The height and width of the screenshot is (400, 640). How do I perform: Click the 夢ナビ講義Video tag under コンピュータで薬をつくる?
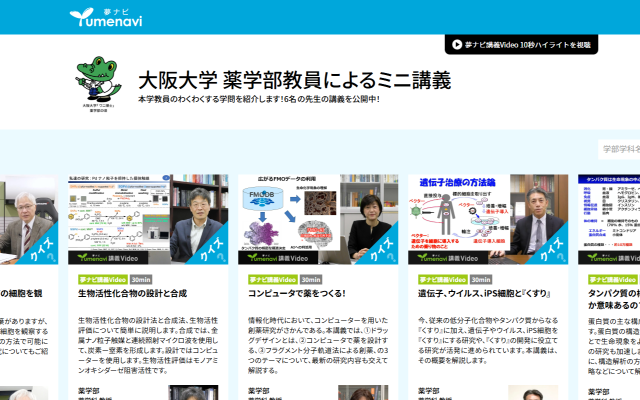tap(273, 280)
